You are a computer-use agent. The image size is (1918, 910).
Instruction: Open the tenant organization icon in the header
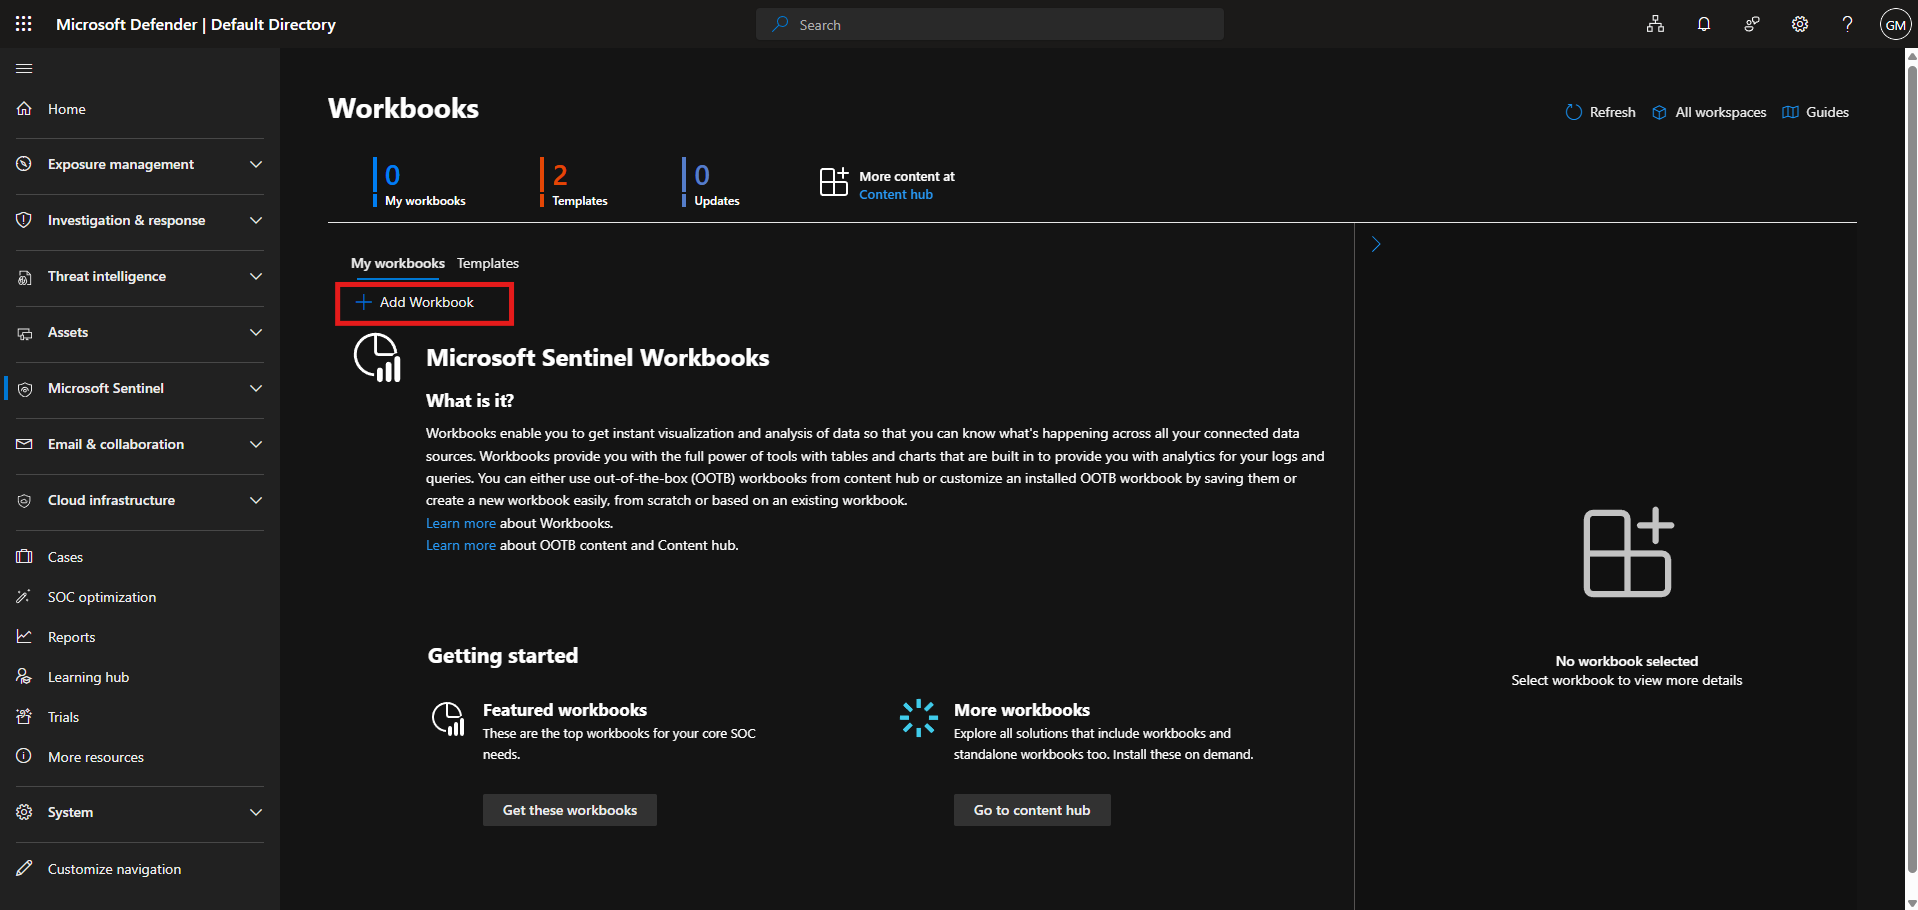click(x=1656, y=24)
